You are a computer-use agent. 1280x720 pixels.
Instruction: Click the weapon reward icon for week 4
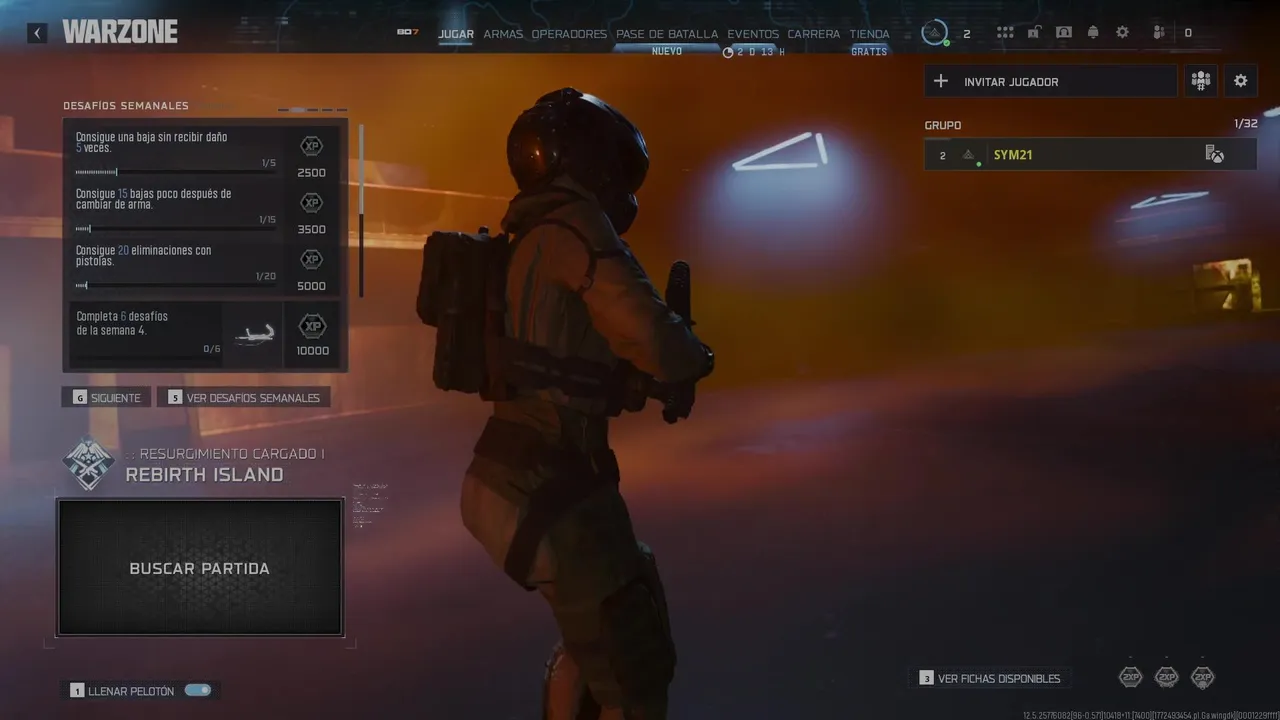coord(254,336)
